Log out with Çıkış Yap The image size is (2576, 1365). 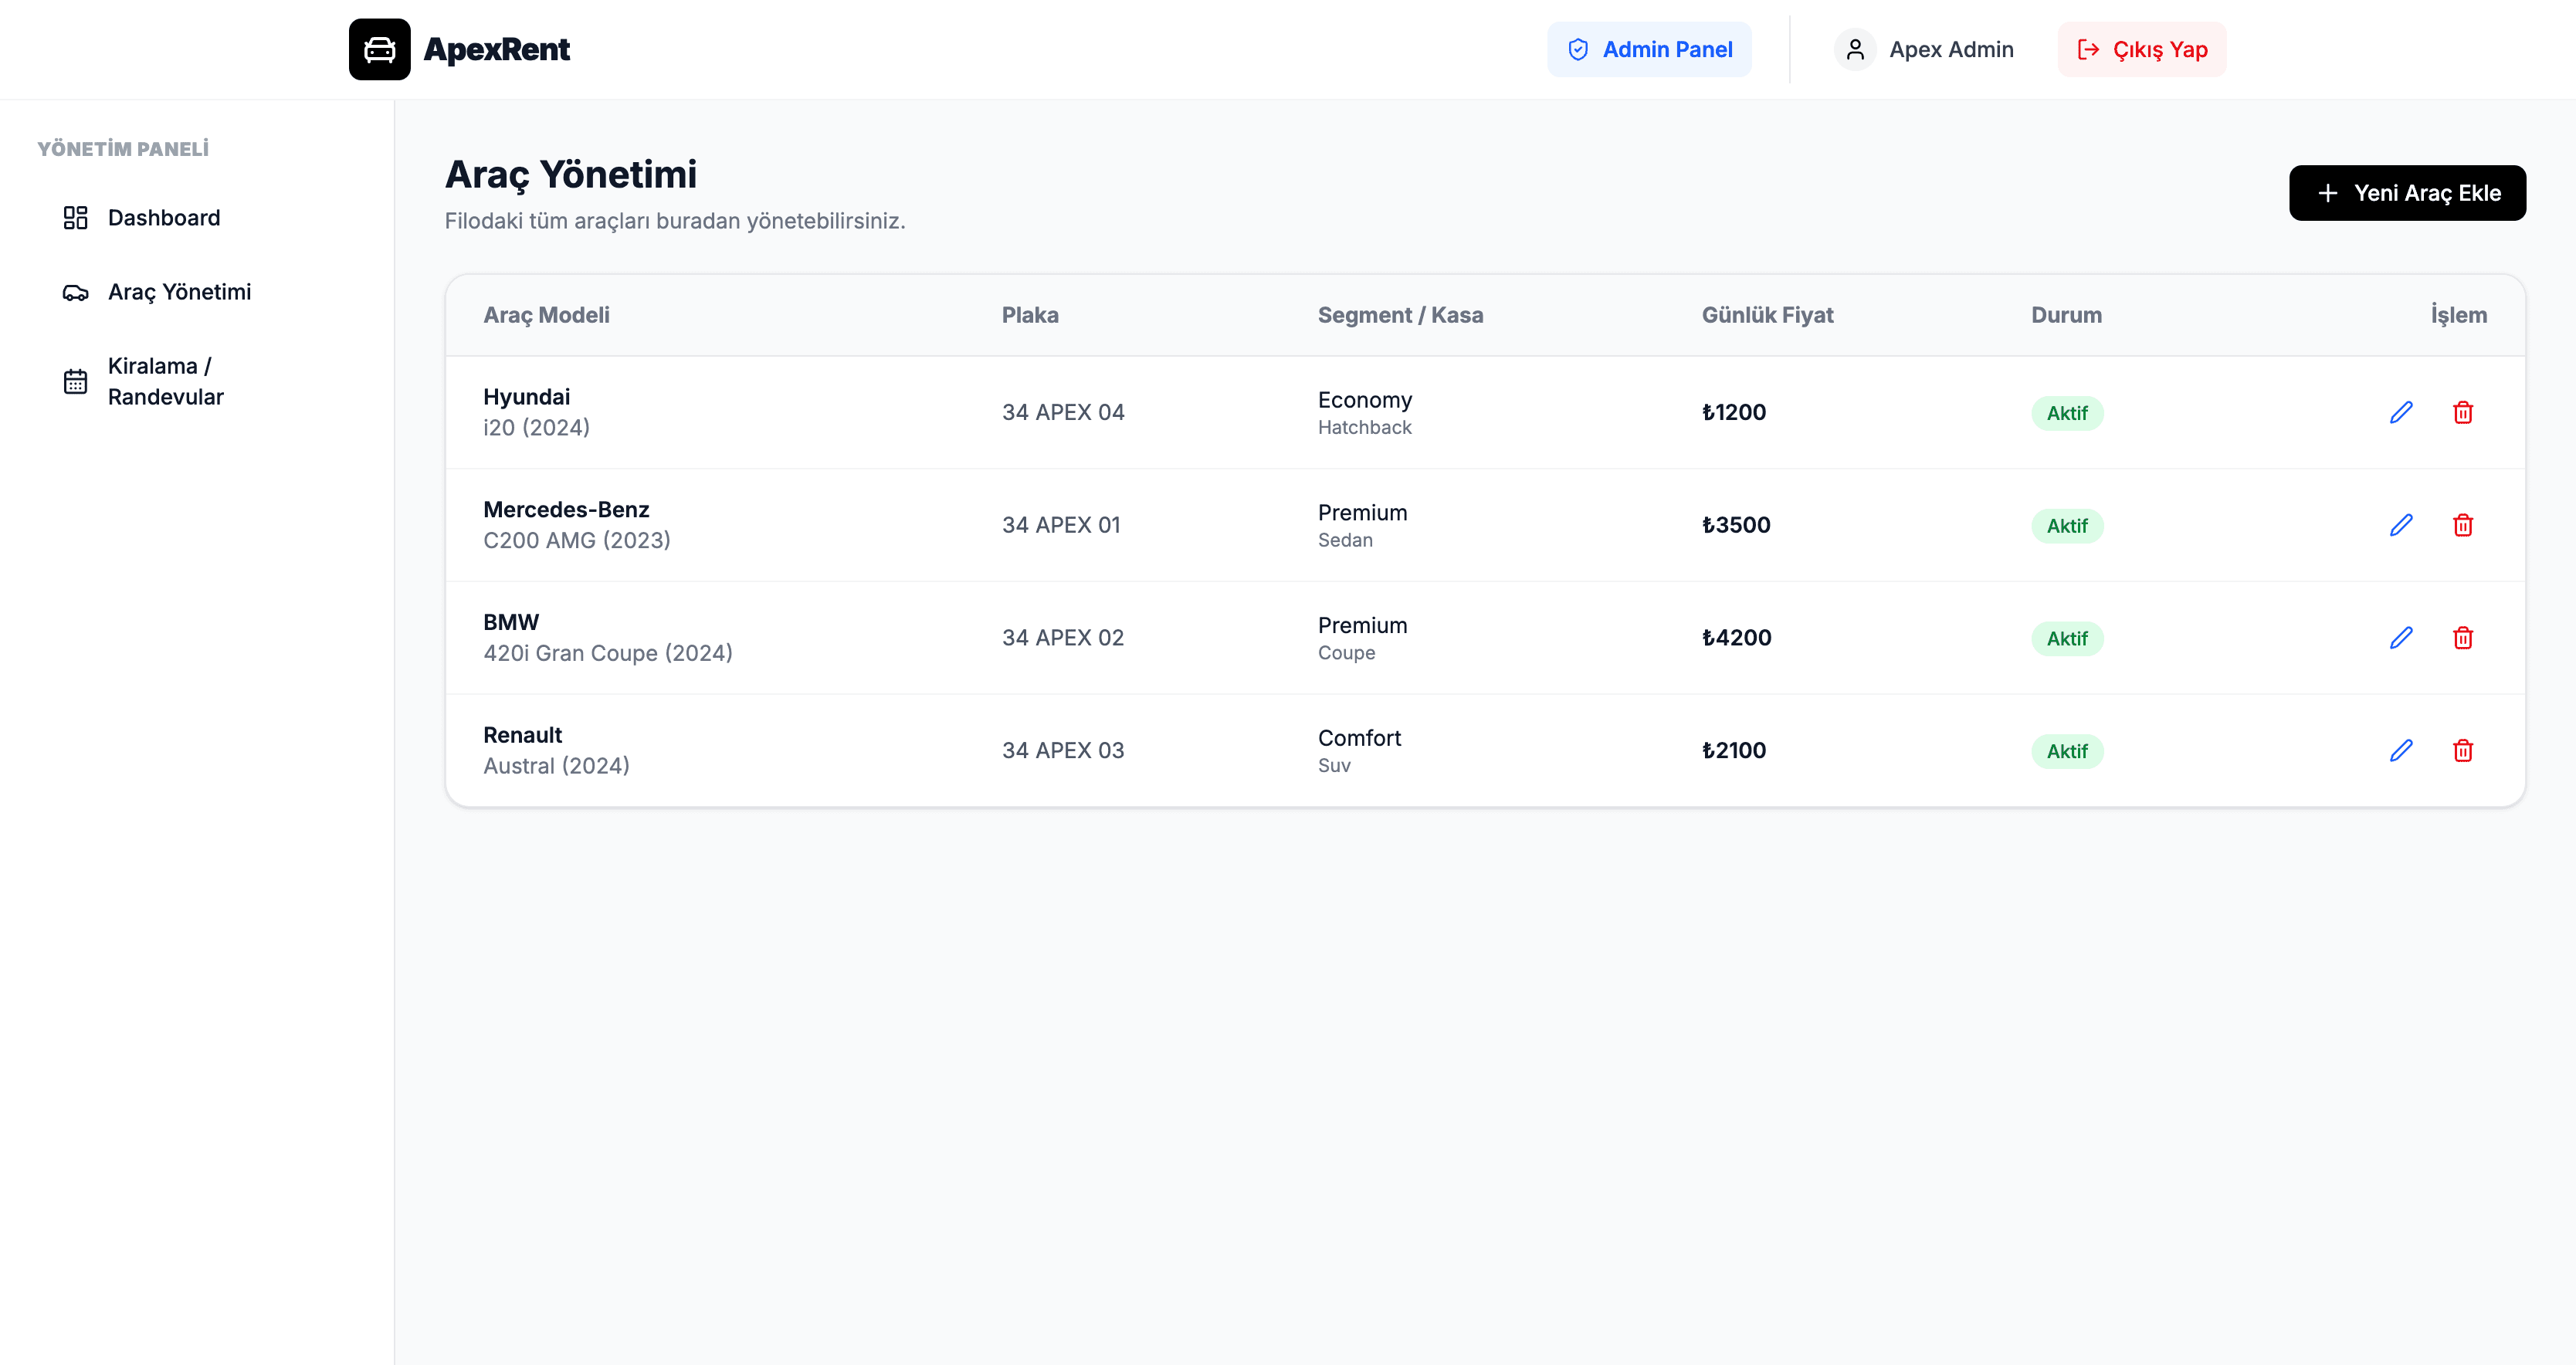(2142, 49)
